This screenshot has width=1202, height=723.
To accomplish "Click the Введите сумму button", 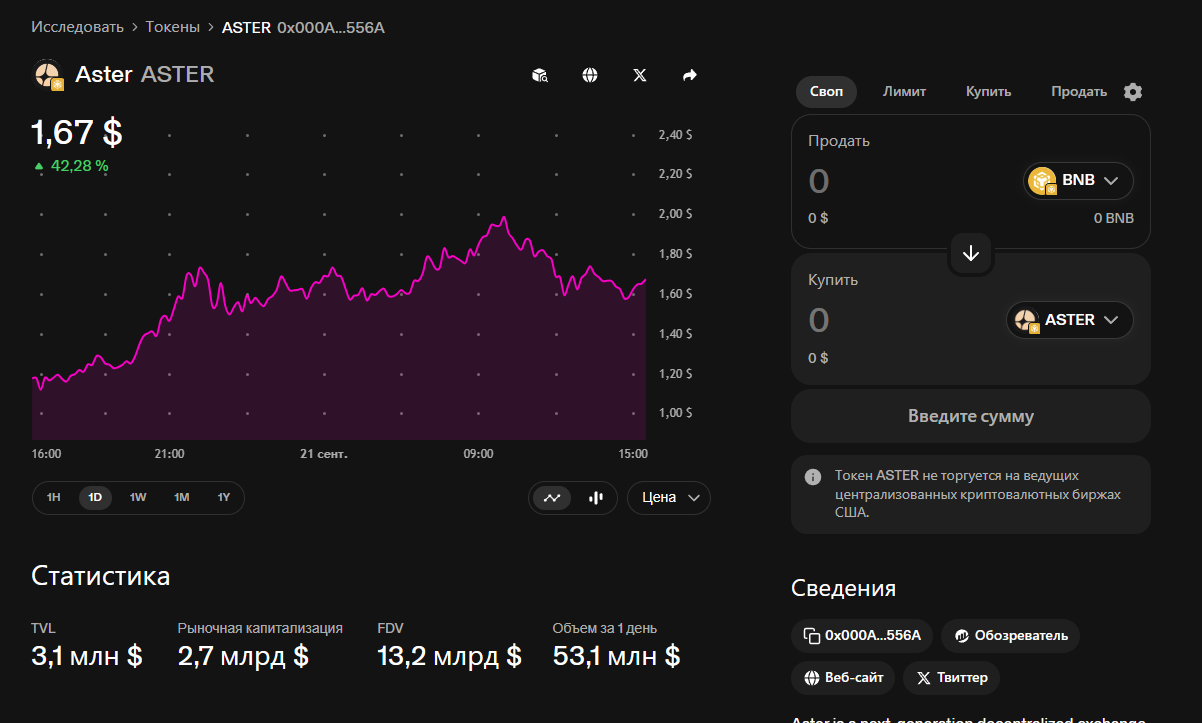I will pos(971,416).
